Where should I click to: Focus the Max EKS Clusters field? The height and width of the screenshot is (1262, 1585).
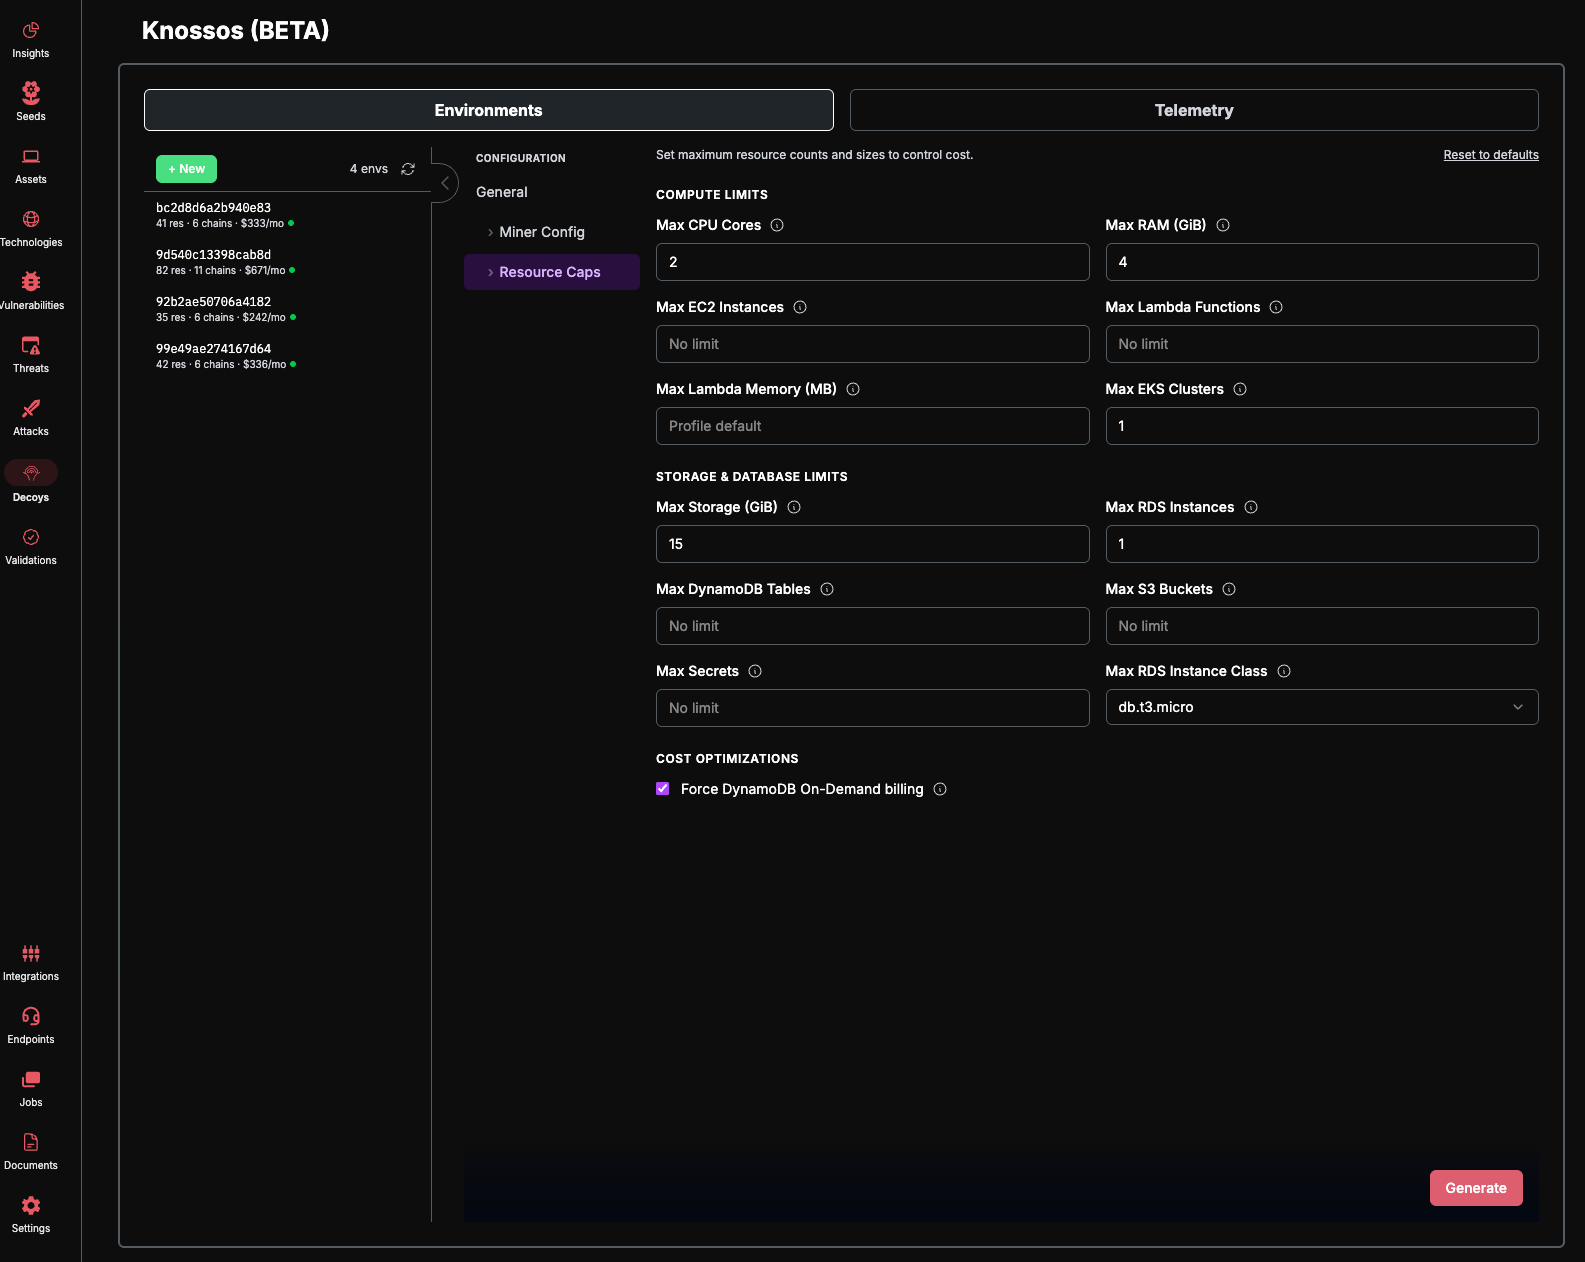[1322, 426]
